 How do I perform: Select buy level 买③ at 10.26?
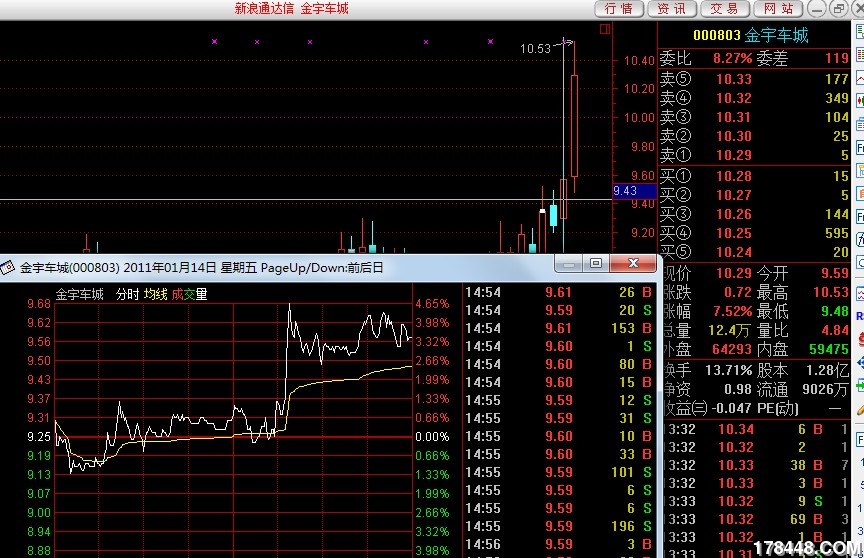pos(754,214)
